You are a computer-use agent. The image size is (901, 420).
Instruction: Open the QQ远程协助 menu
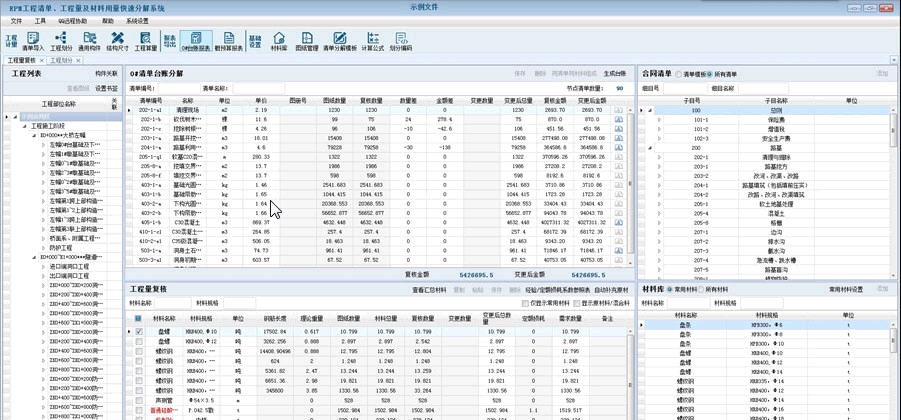tap(73, 21)
